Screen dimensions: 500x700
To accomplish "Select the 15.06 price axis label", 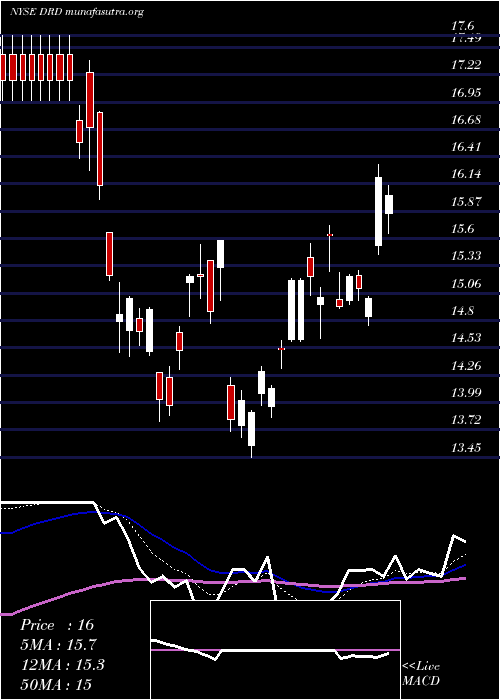I will point(466,283).
